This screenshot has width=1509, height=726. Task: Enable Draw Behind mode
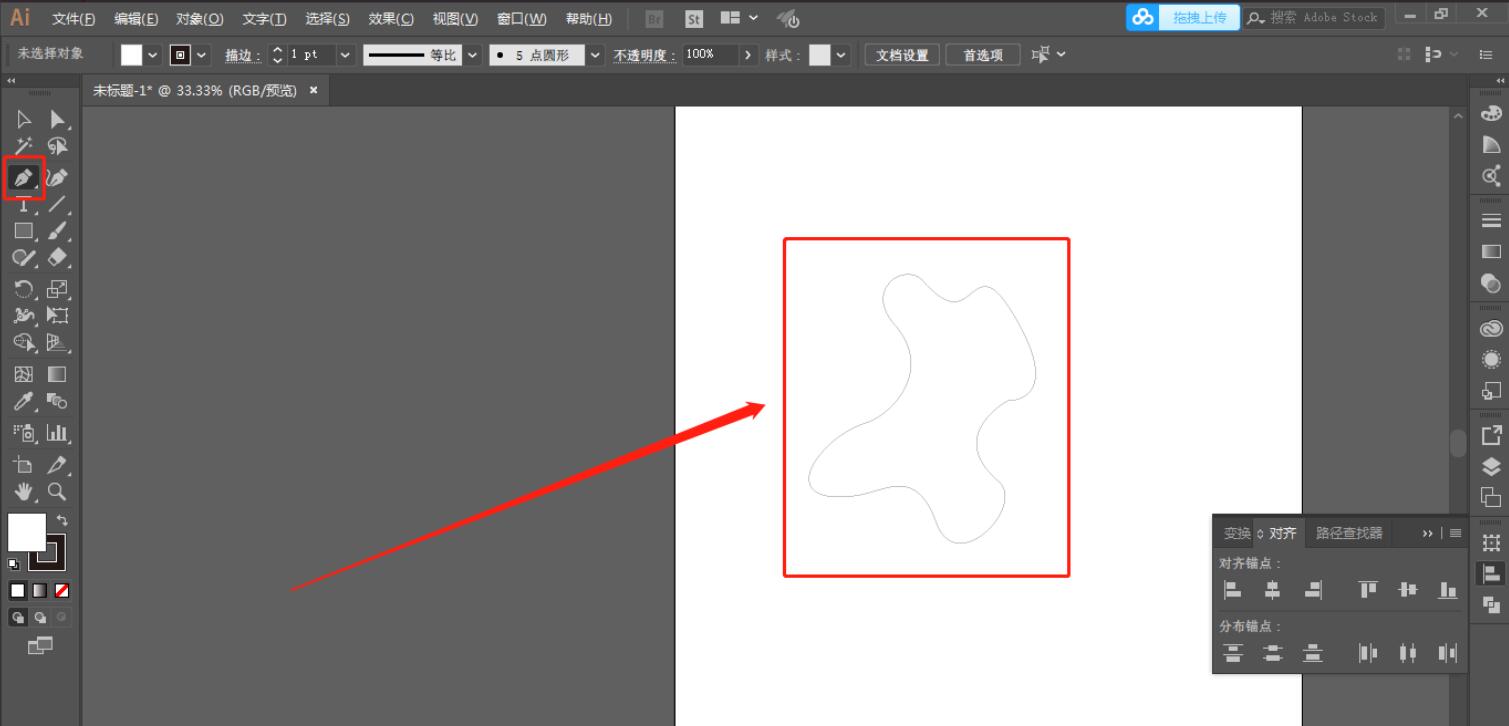pos(39,618)
